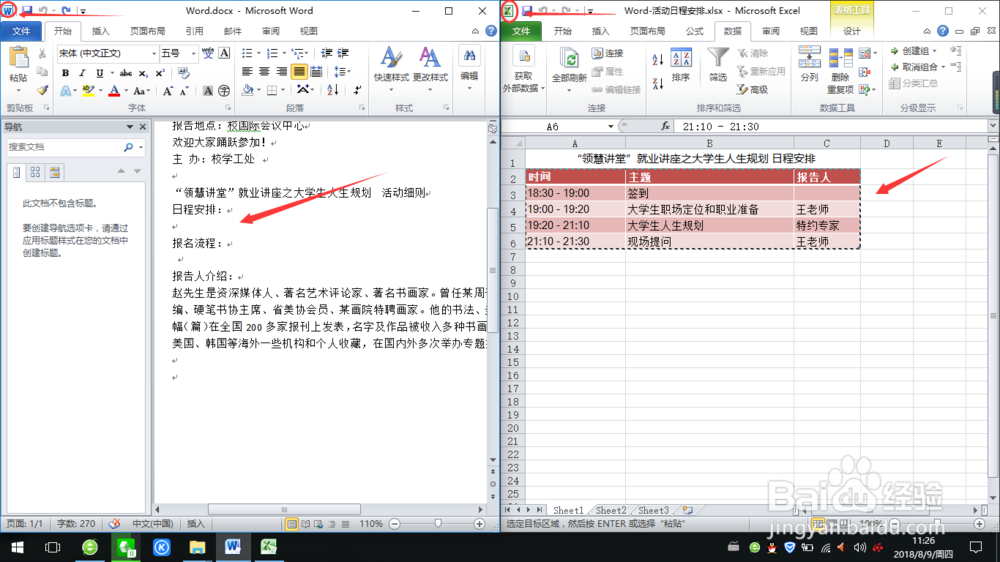Align paragraph left in Word
The height and width of the screenshot is (562, 1000).
tap(247, 71)
